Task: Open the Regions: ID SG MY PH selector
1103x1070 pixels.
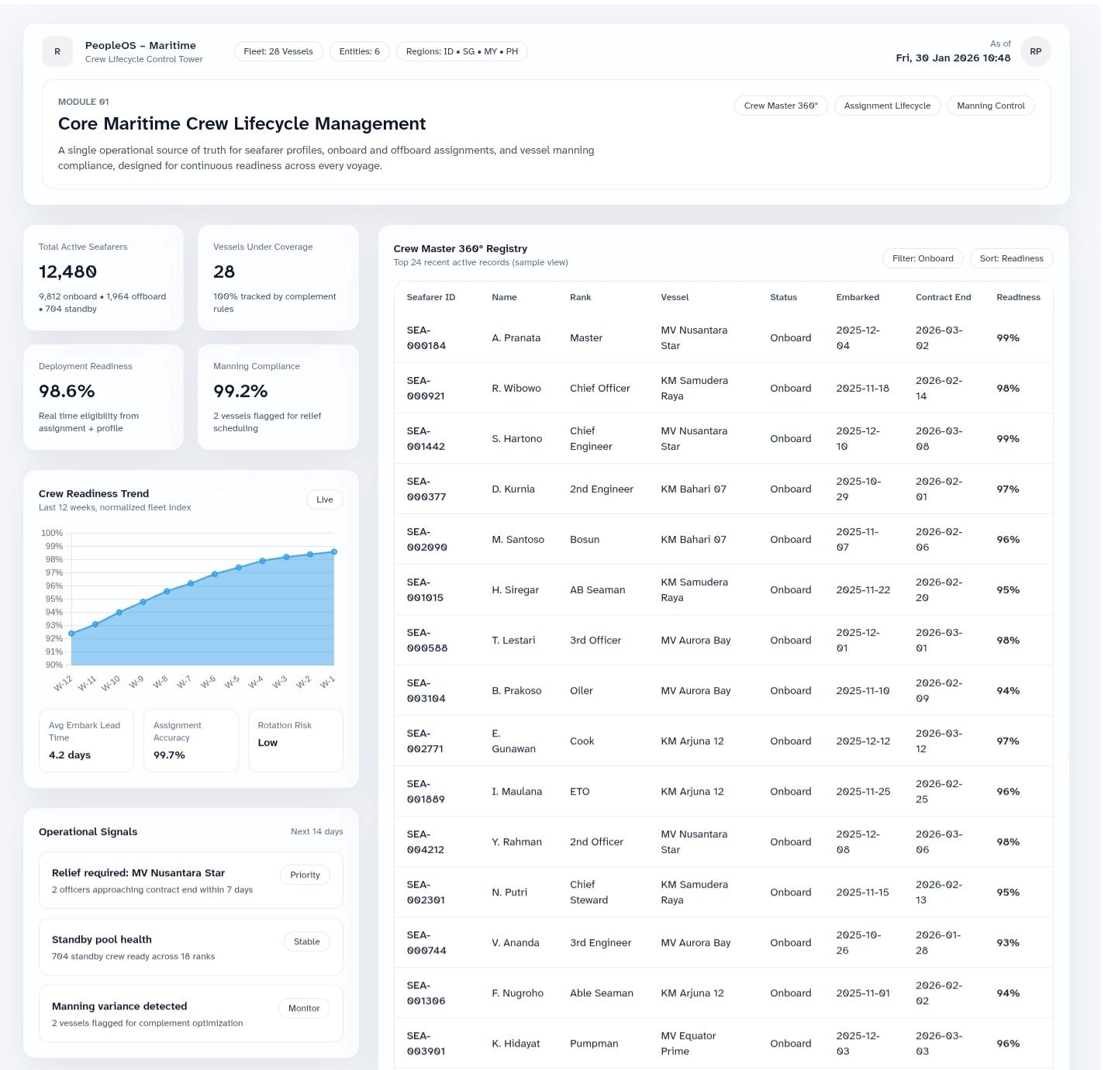Action: (x=461, y=51)
